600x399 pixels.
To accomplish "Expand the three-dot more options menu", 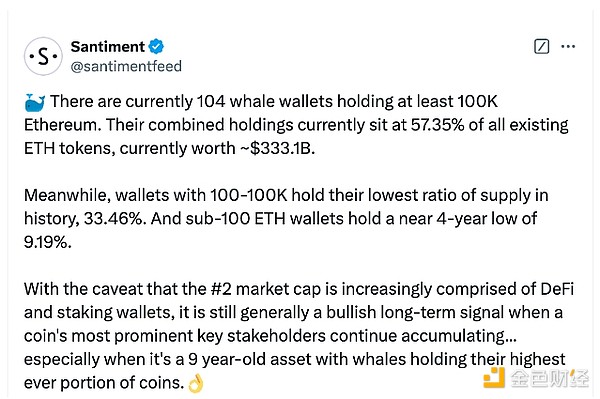I will pos(568,47).
